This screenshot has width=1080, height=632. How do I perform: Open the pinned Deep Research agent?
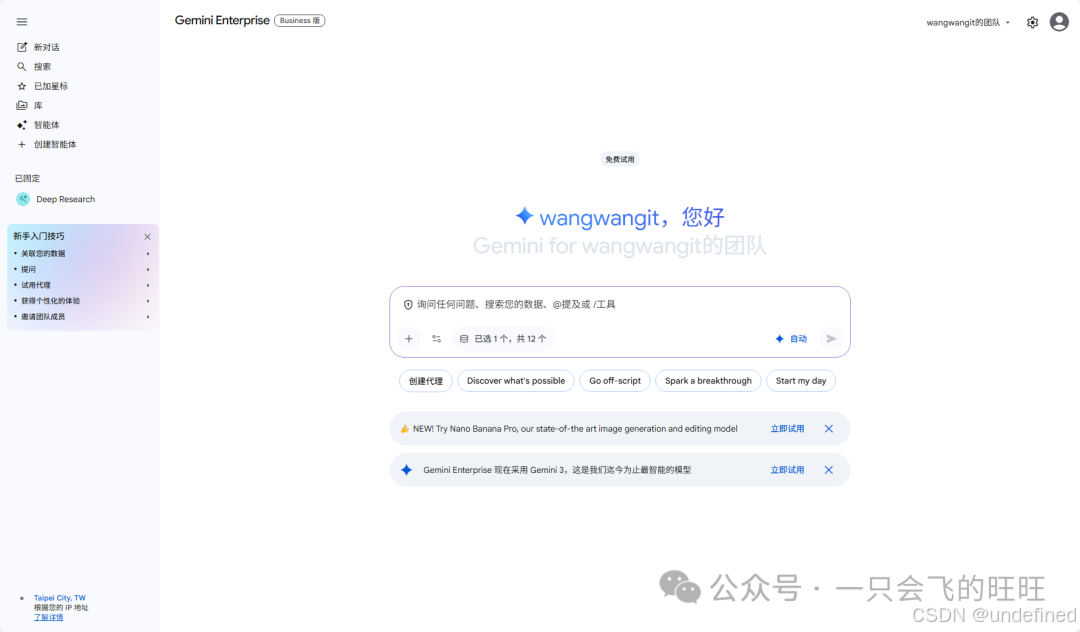tap(56, 199)
